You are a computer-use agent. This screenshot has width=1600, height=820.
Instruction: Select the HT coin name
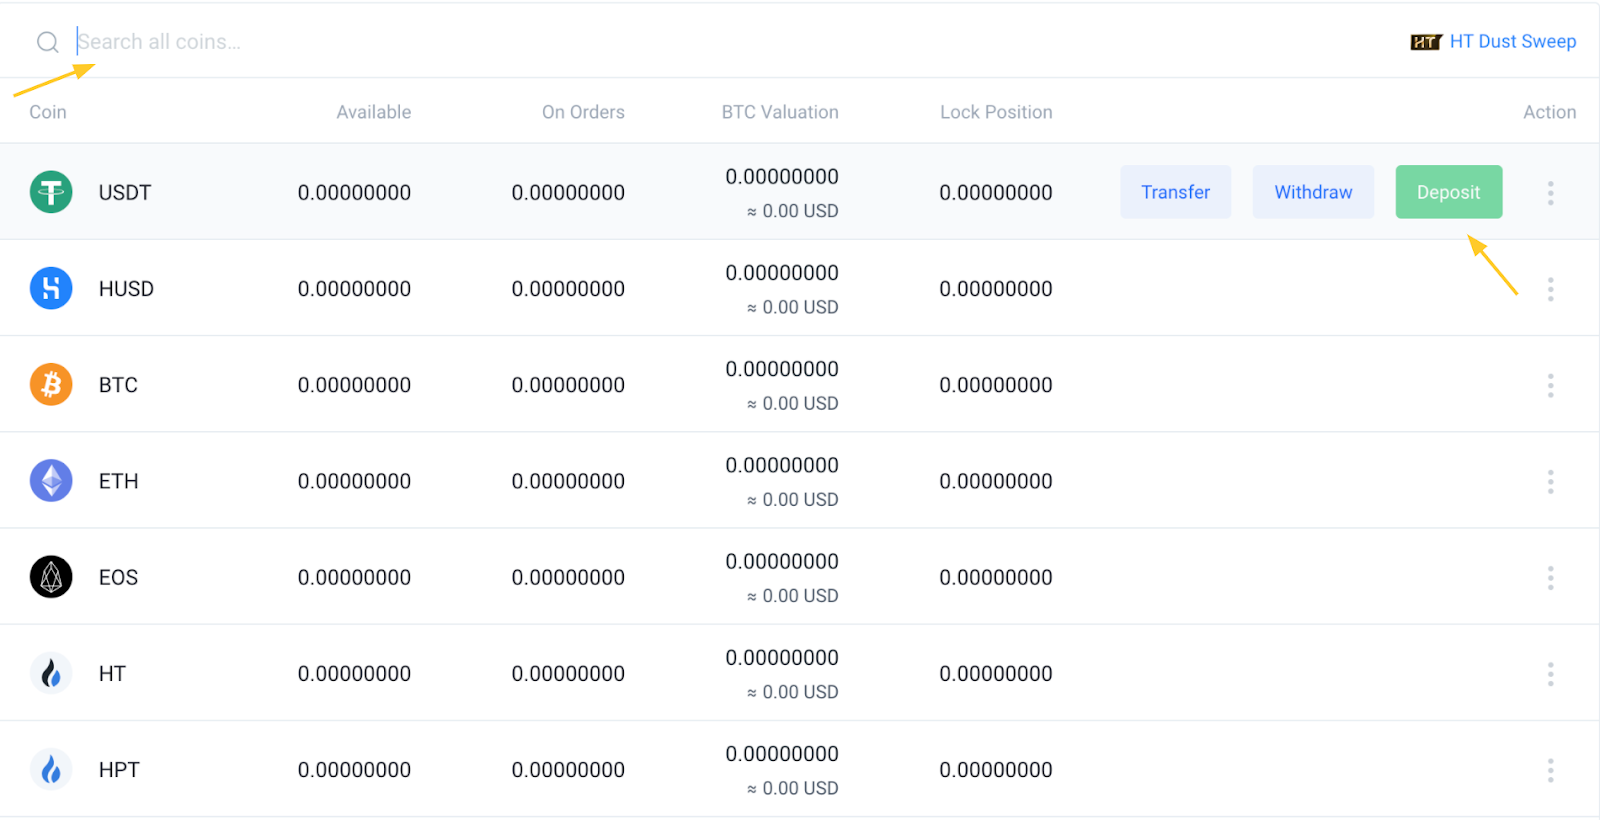[x=112, y=674]
